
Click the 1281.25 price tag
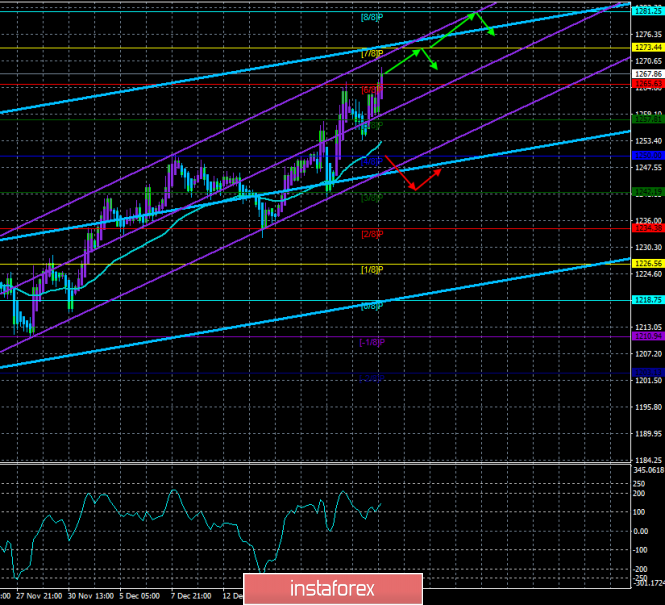tap(646, 7)
